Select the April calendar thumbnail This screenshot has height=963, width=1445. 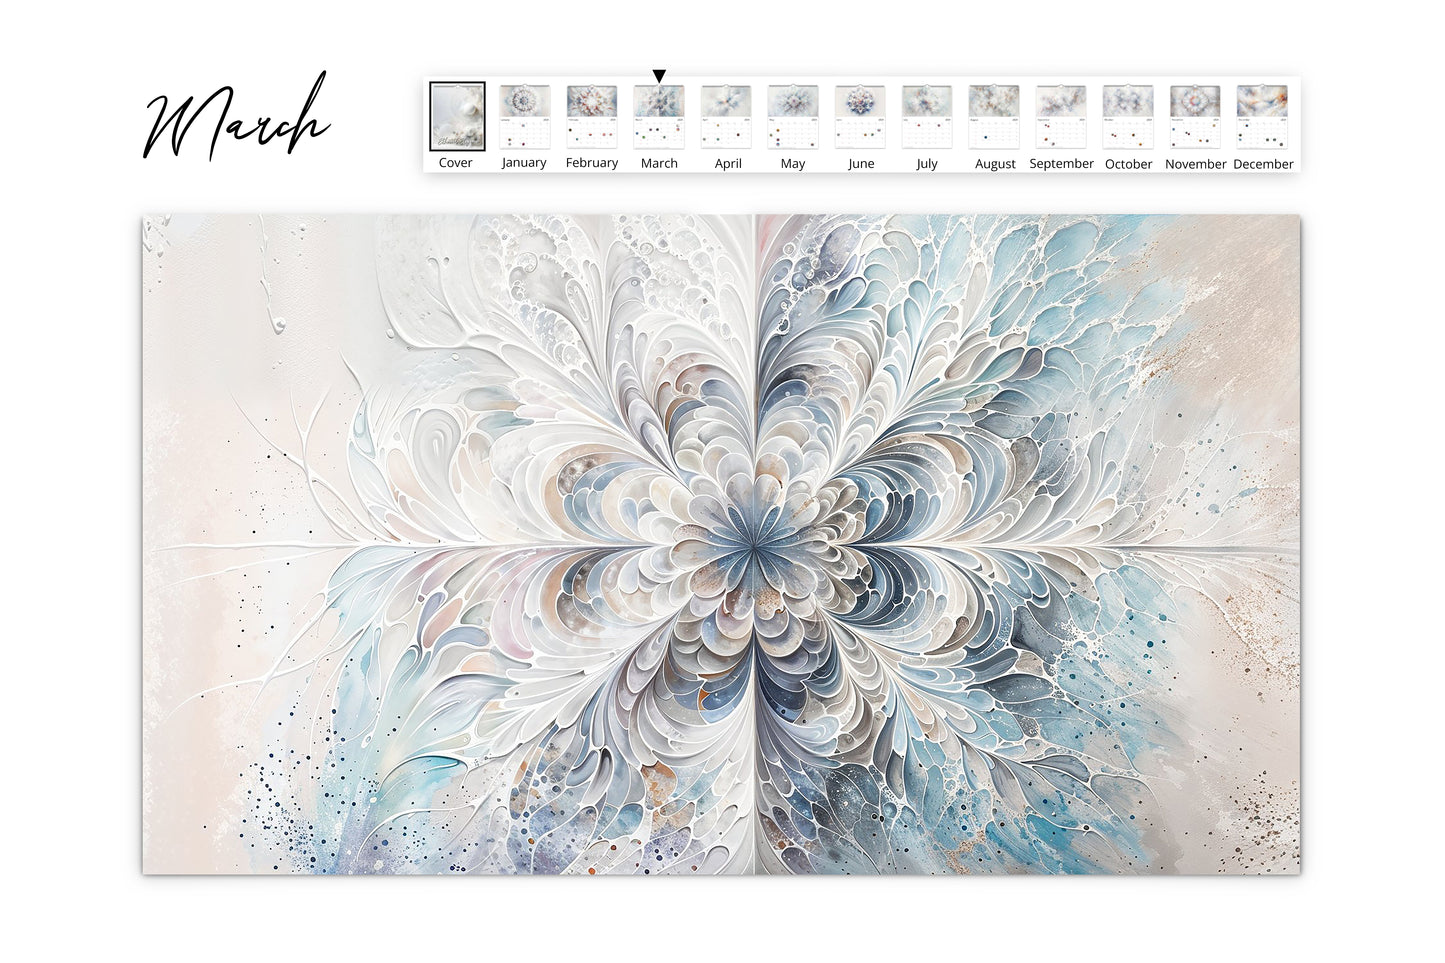[726, 117]
